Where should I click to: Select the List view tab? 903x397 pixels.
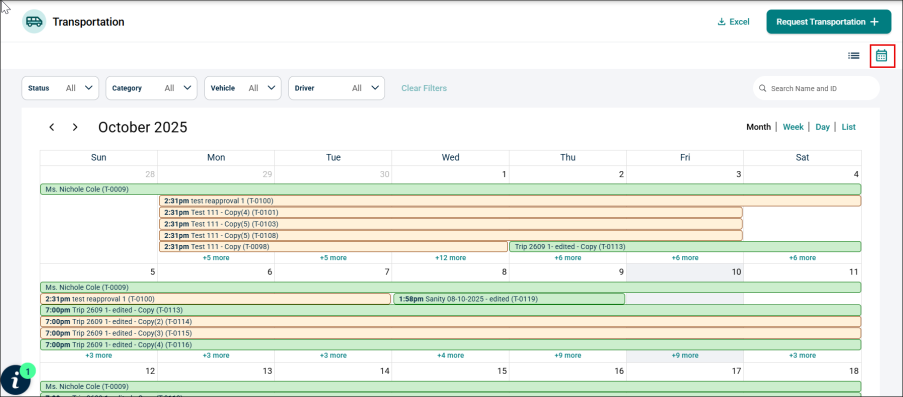[x=849, y=127]
